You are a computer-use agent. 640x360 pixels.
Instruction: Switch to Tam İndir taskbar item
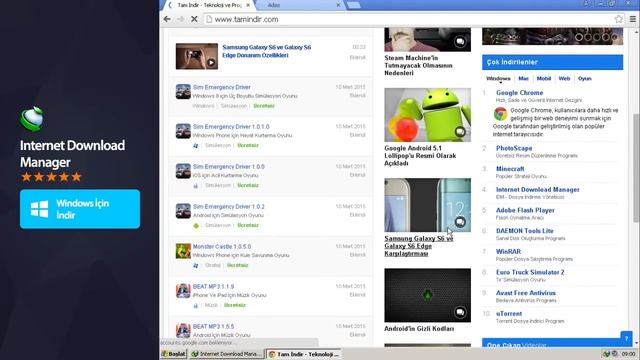pos(304,354)
